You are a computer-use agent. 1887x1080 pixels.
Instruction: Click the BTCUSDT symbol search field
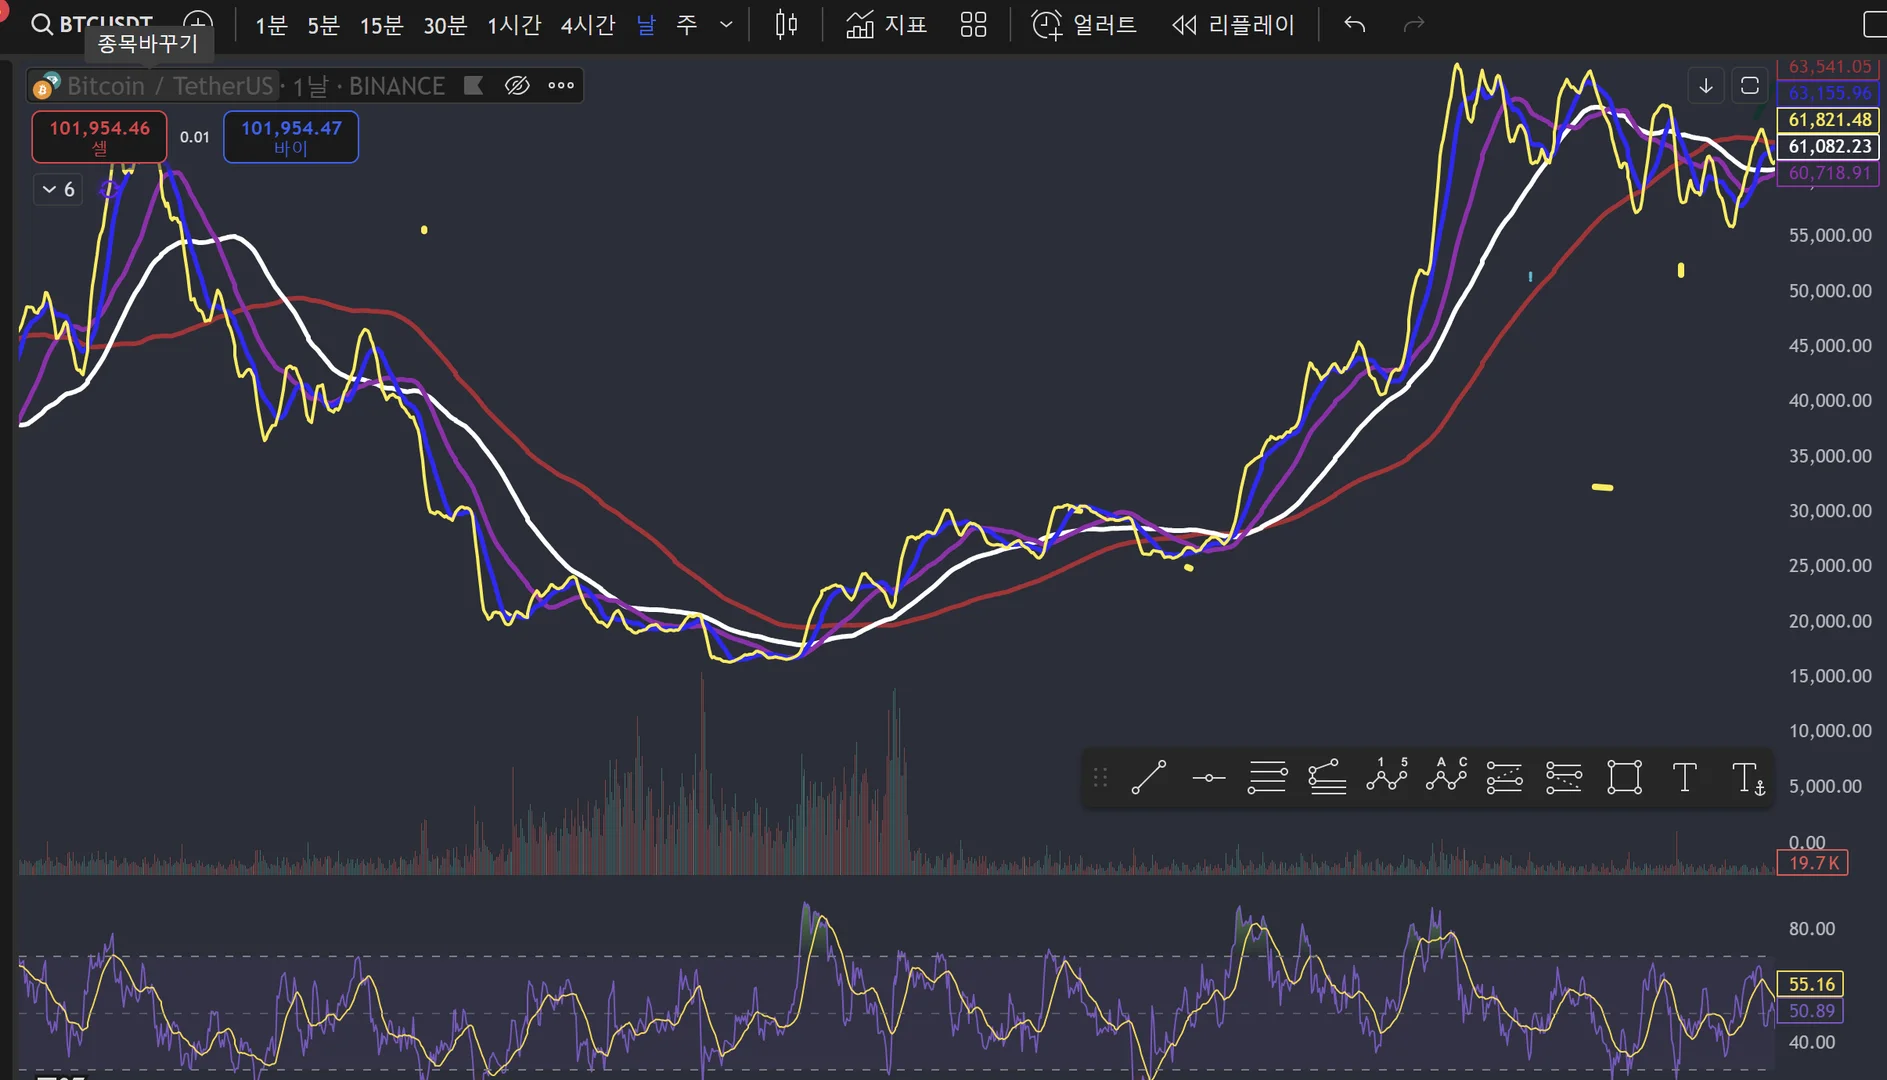[93, 22]
